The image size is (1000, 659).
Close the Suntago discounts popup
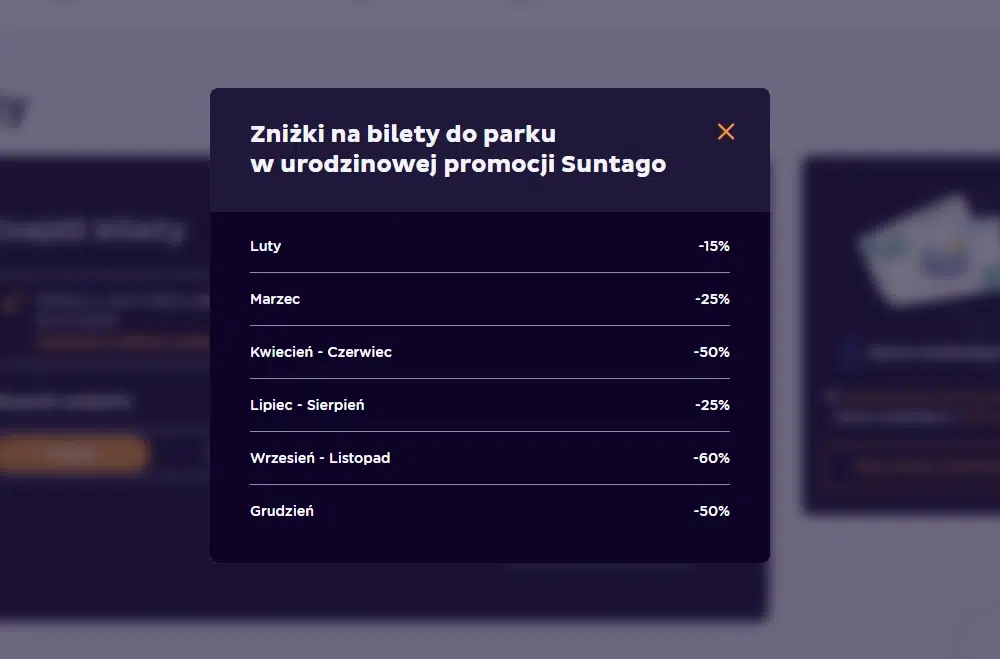[x=726, y=131]
